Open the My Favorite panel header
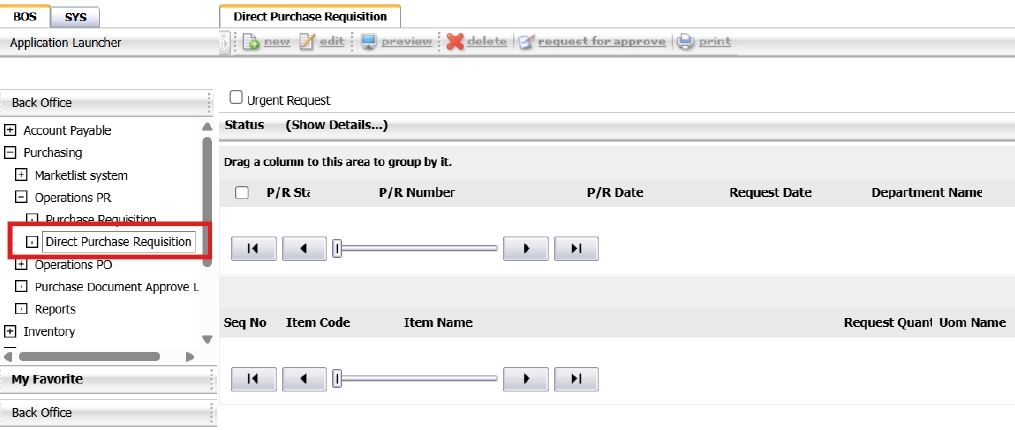The width and height of the screenshot is (1015, 430). coord(47,379)
